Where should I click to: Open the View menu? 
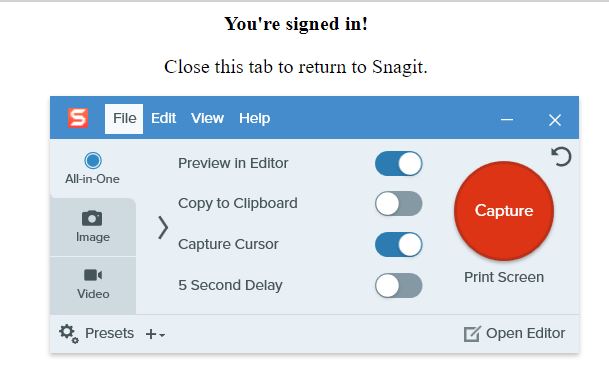point(207,118)
